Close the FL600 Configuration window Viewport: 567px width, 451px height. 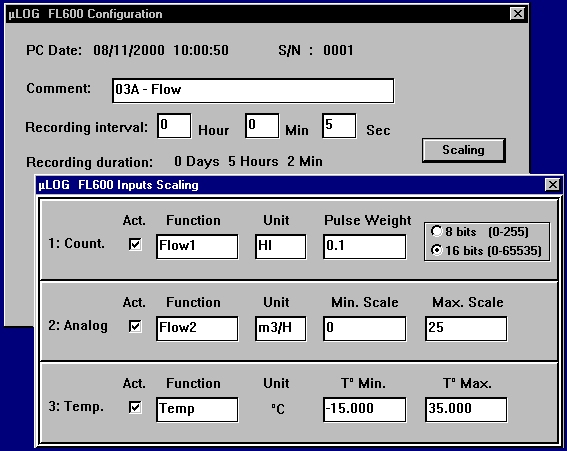[517, 14]
